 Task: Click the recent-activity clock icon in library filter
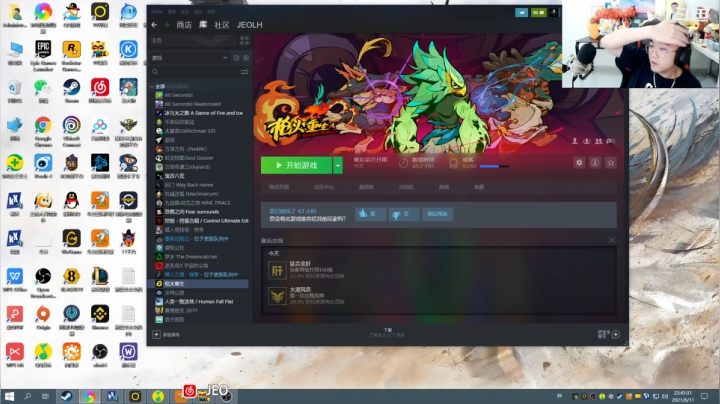click(236, 58)
